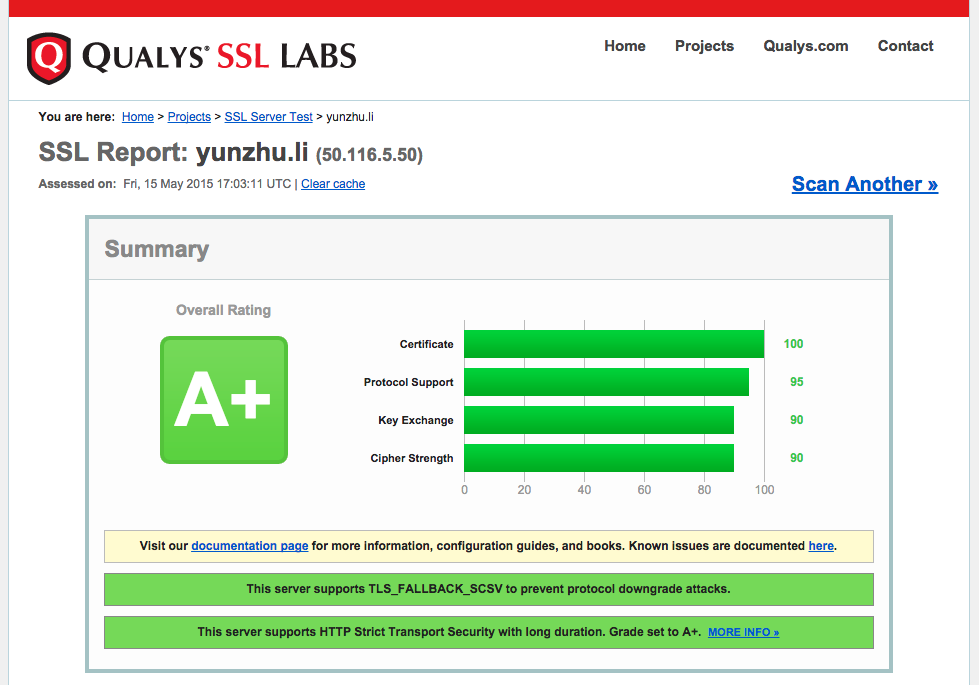
Task: Click the Certificate score bar
Action: click(x=614, y=344)
